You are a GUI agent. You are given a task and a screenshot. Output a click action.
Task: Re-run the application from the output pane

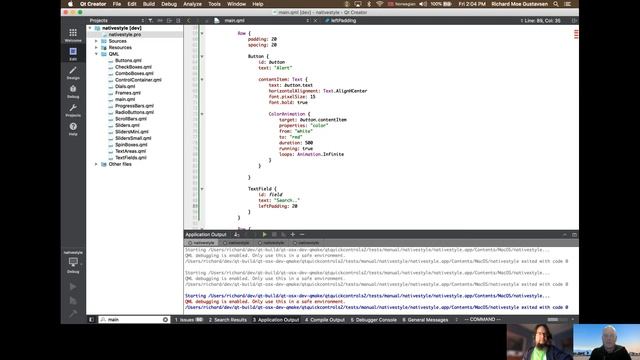pyautogui.click(x=264, y=234)
